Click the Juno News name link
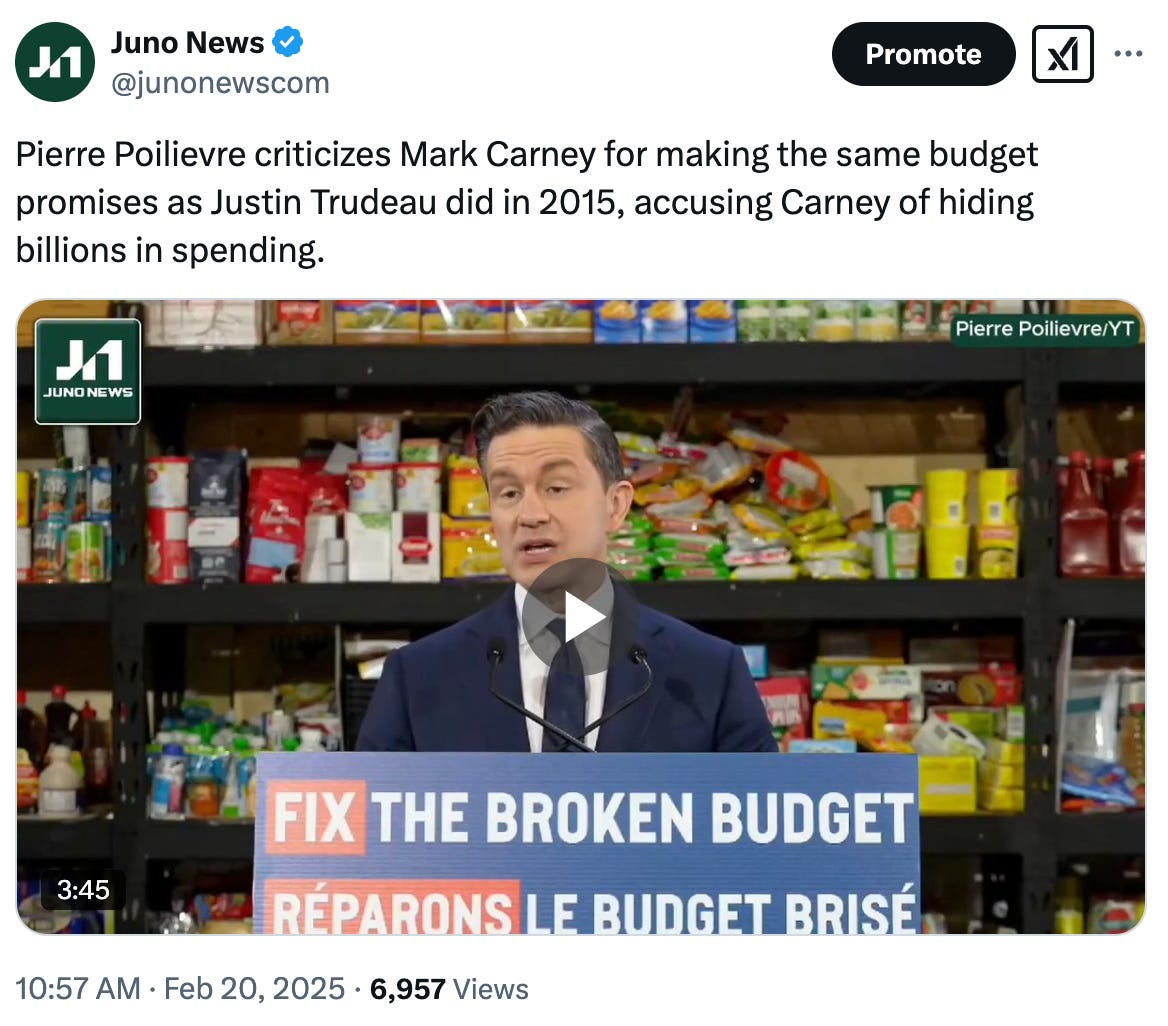Viewport: 1168px width, 1026px height. point(187,42)
